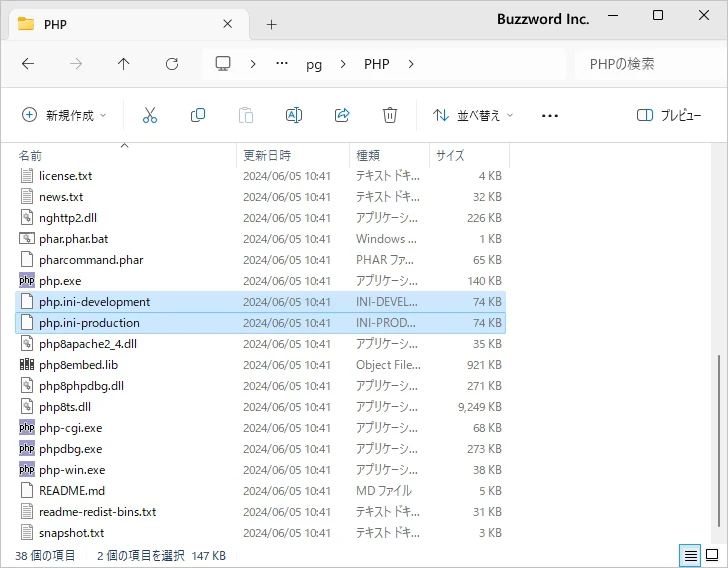Open the 並べ替え sort dropdown

click(x=473, y=115)
